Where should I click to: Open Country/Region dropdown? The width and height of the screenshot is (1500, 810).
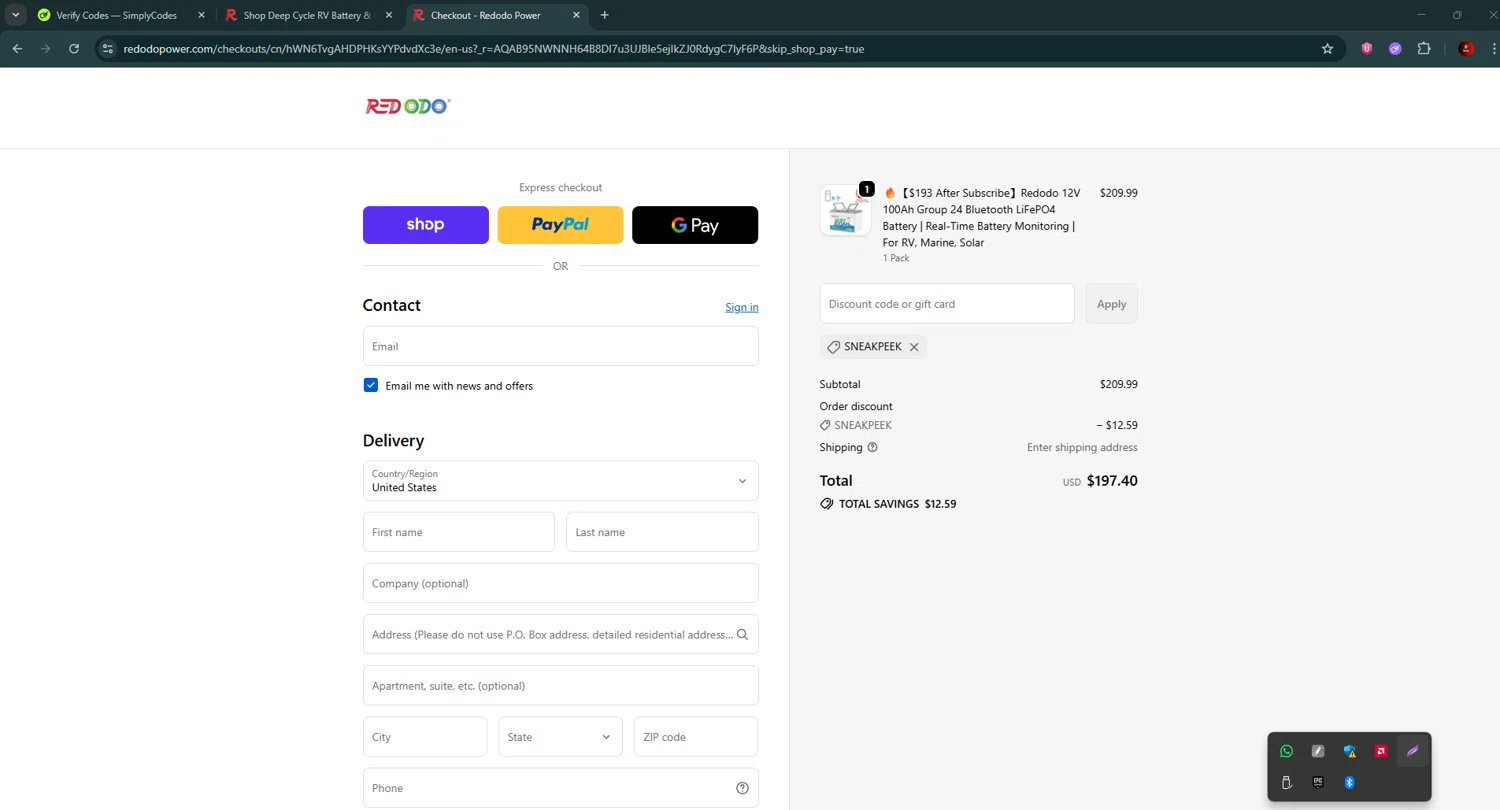(560, 481)
